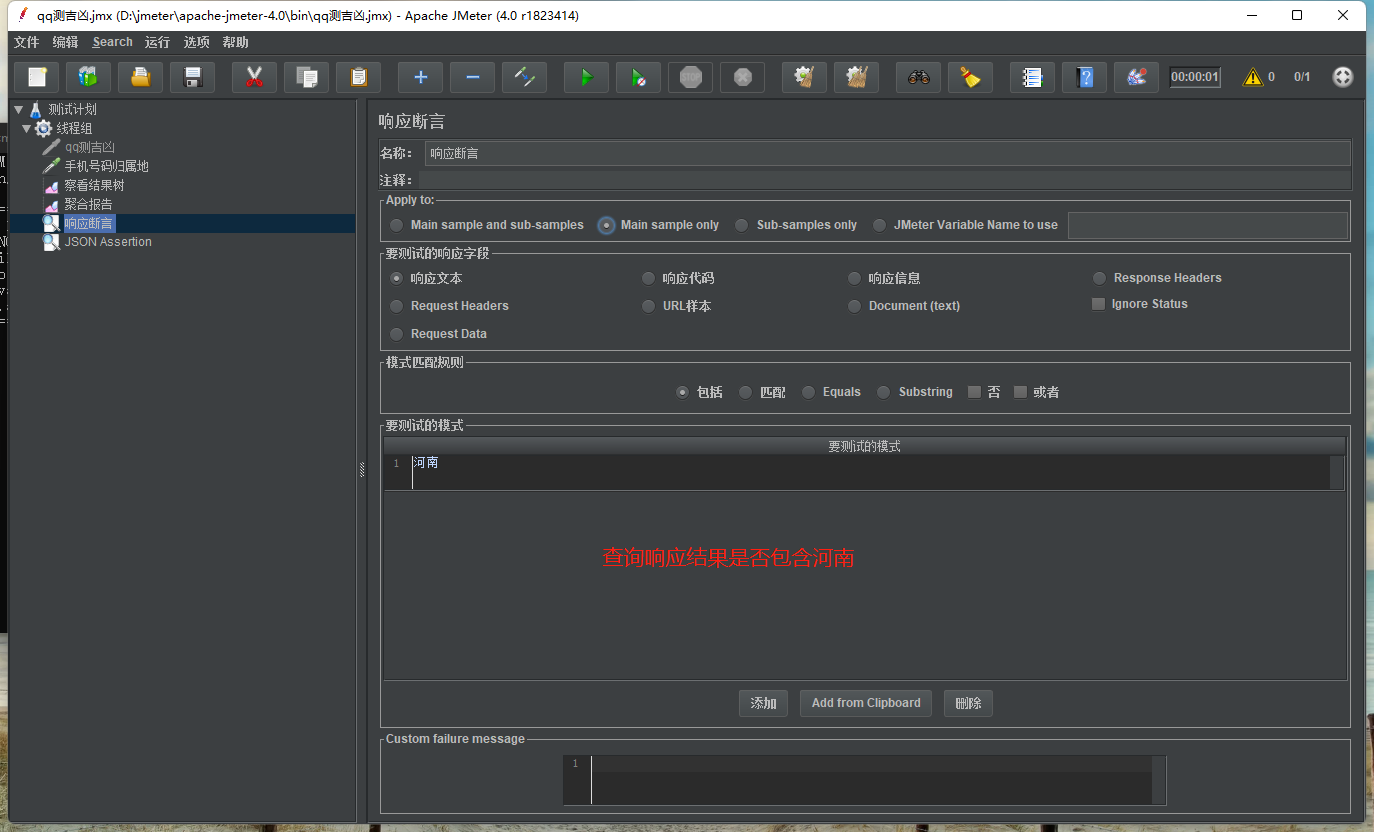Select JMeter Variable Name to use
The image size is (1374, 832).
pyautogui.click(x=965, y=225)
